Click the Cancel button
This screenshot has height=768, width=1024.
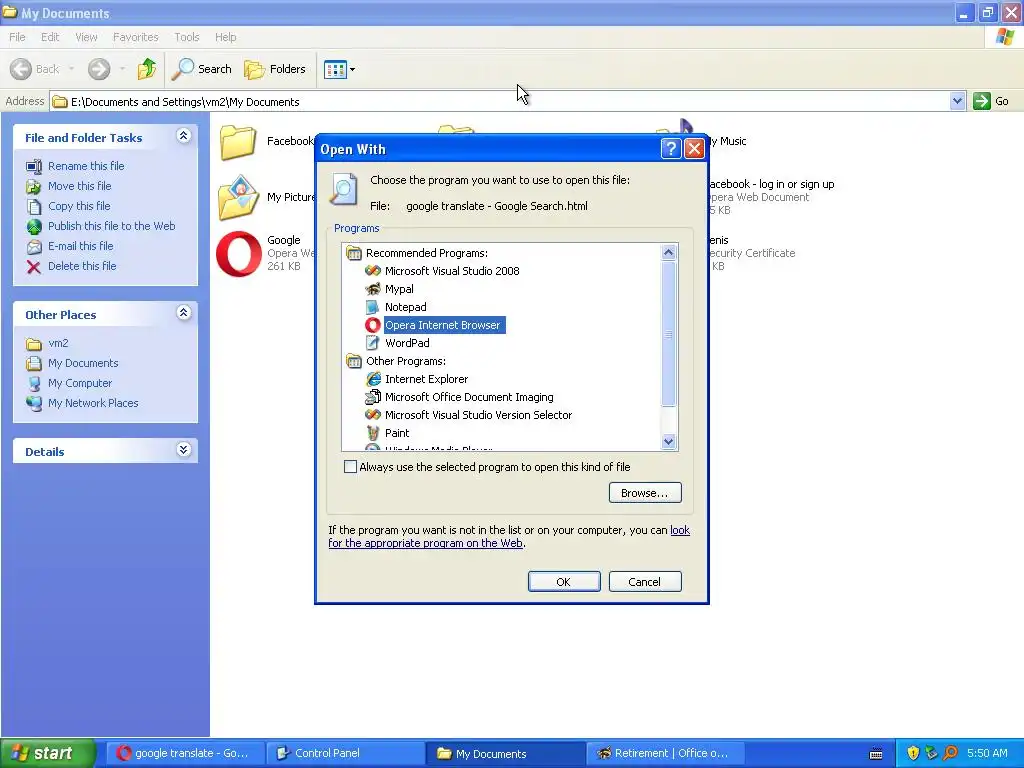(x=645, y=582)
